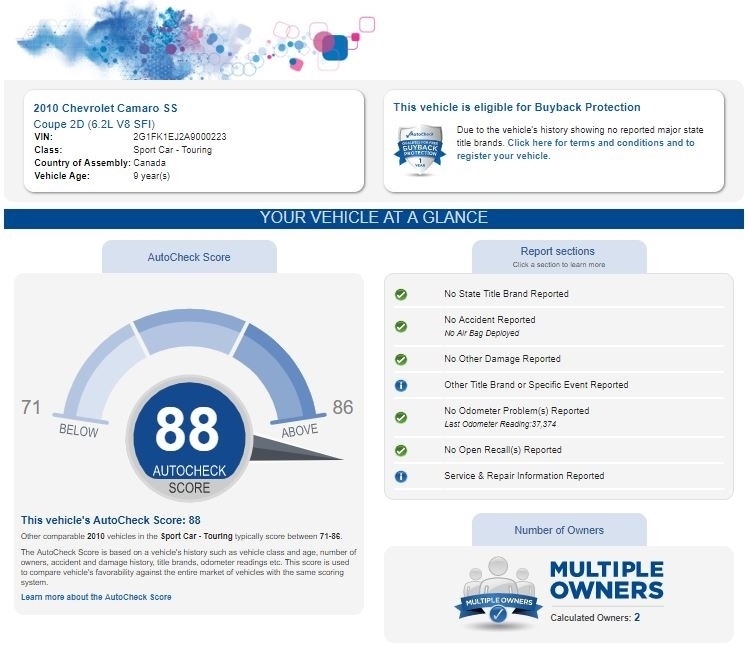
Task: Click blue info icon beside Other Title Brand
Action: [401, 385]
